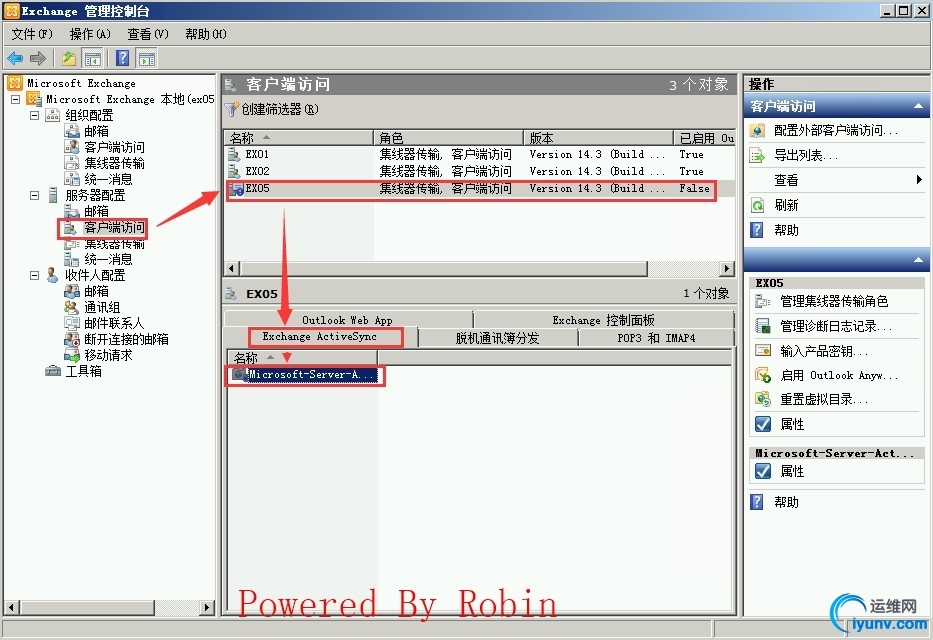Viewport: 933px width, 640px height.
Task: Click the 配置外部客户端访问 action icon
Action: pos(757,130)
